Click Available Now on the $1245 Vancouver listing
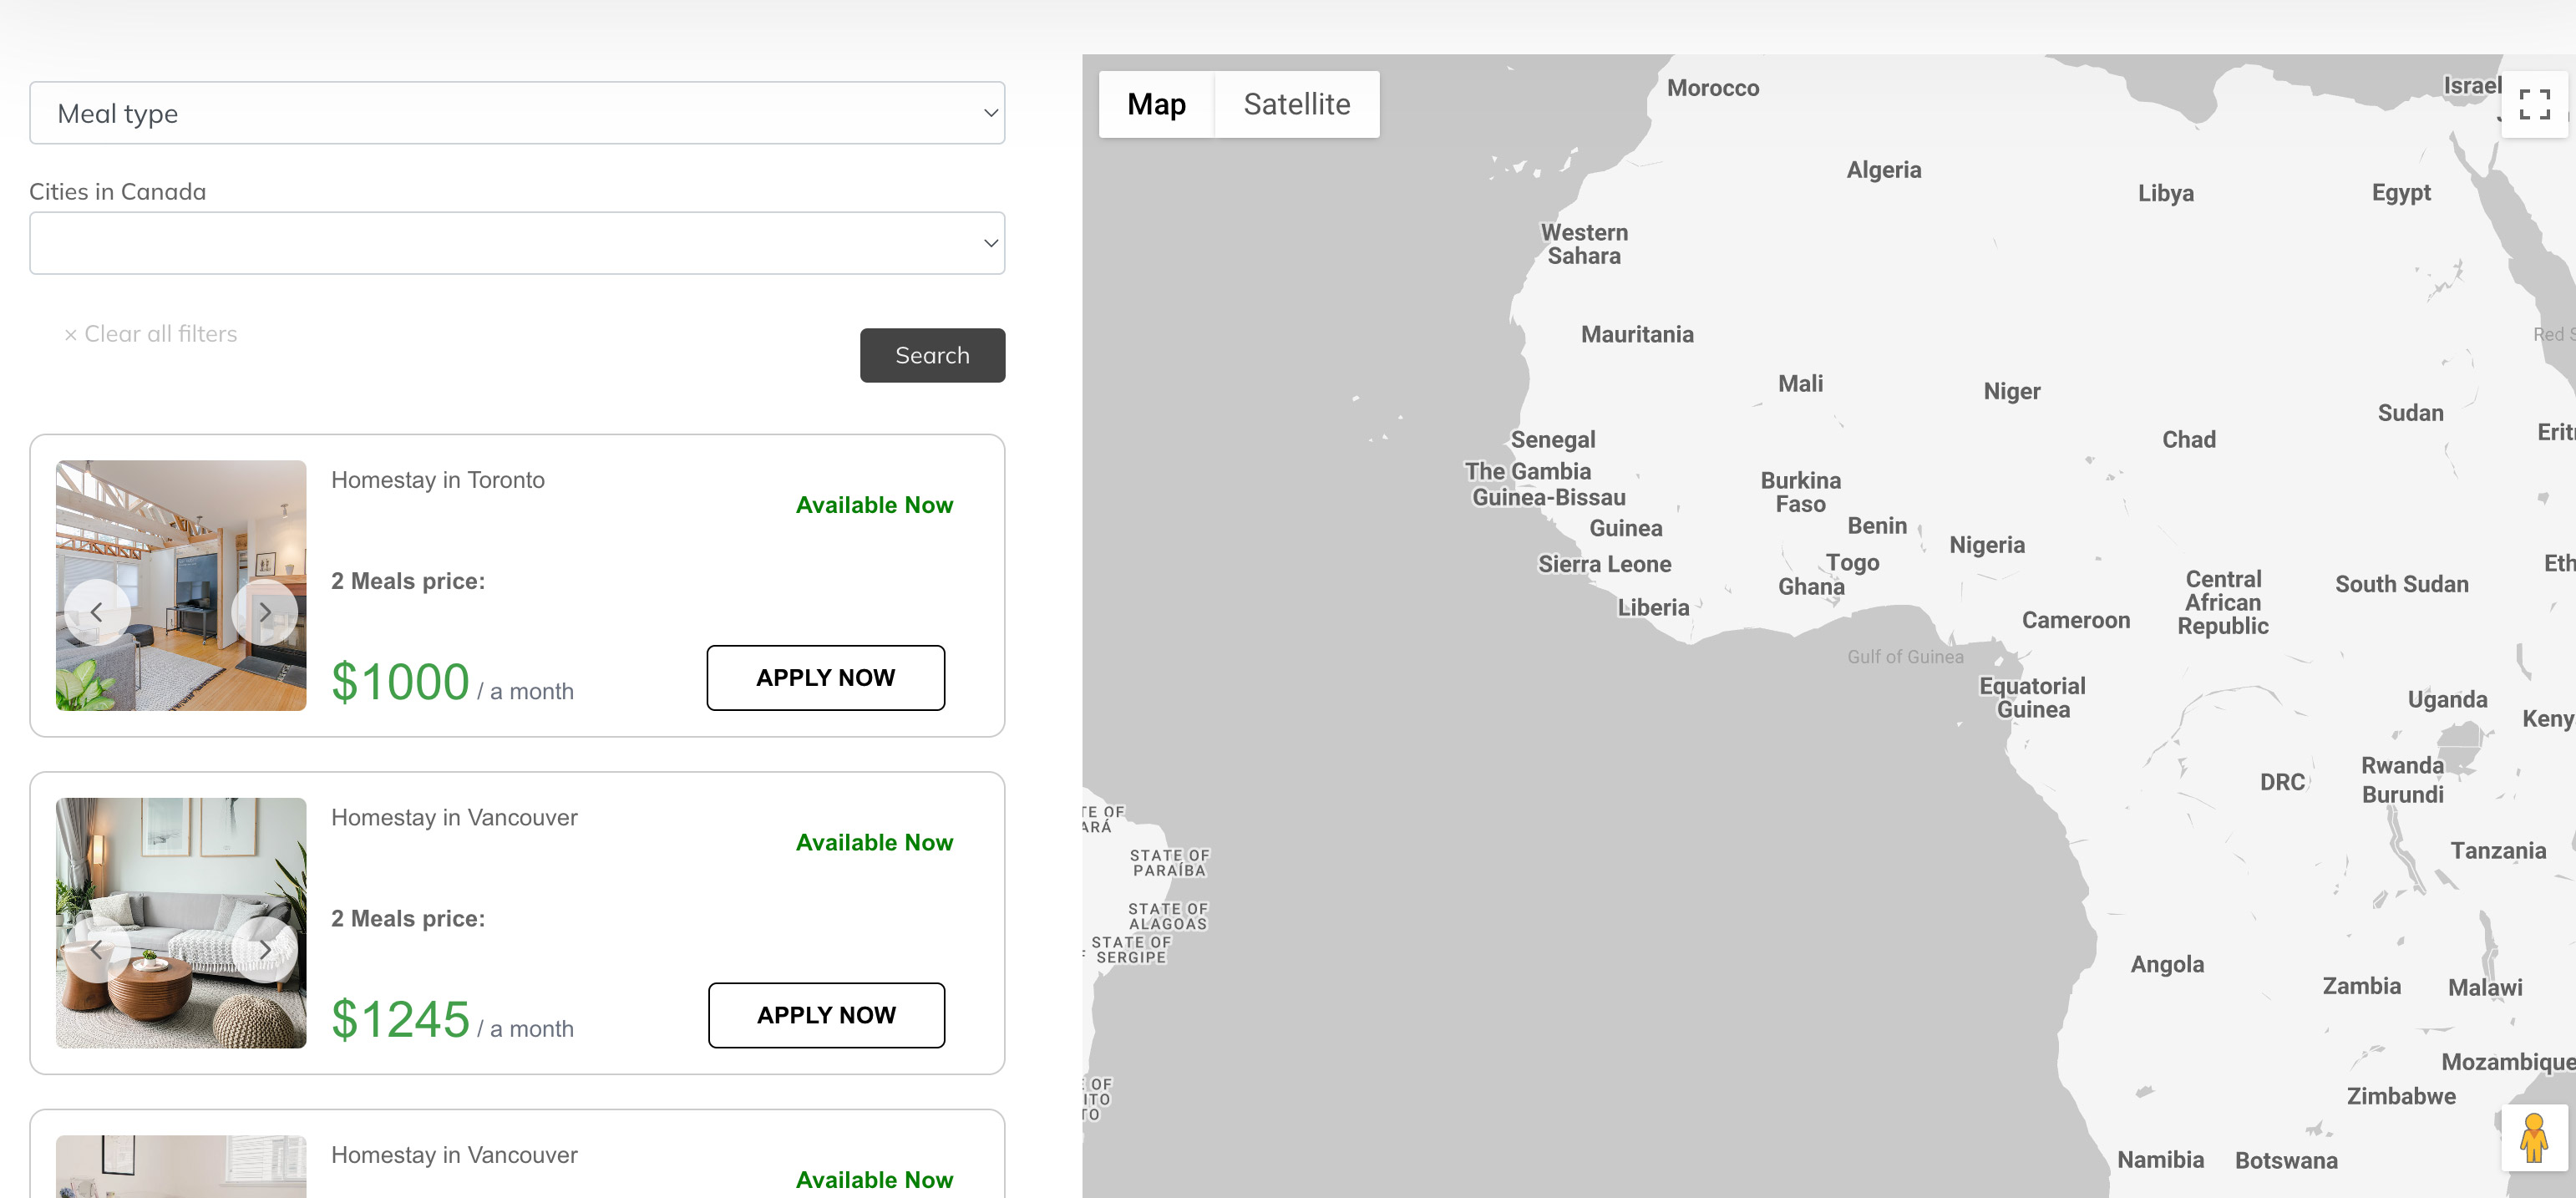 click(x=874, y=843)
